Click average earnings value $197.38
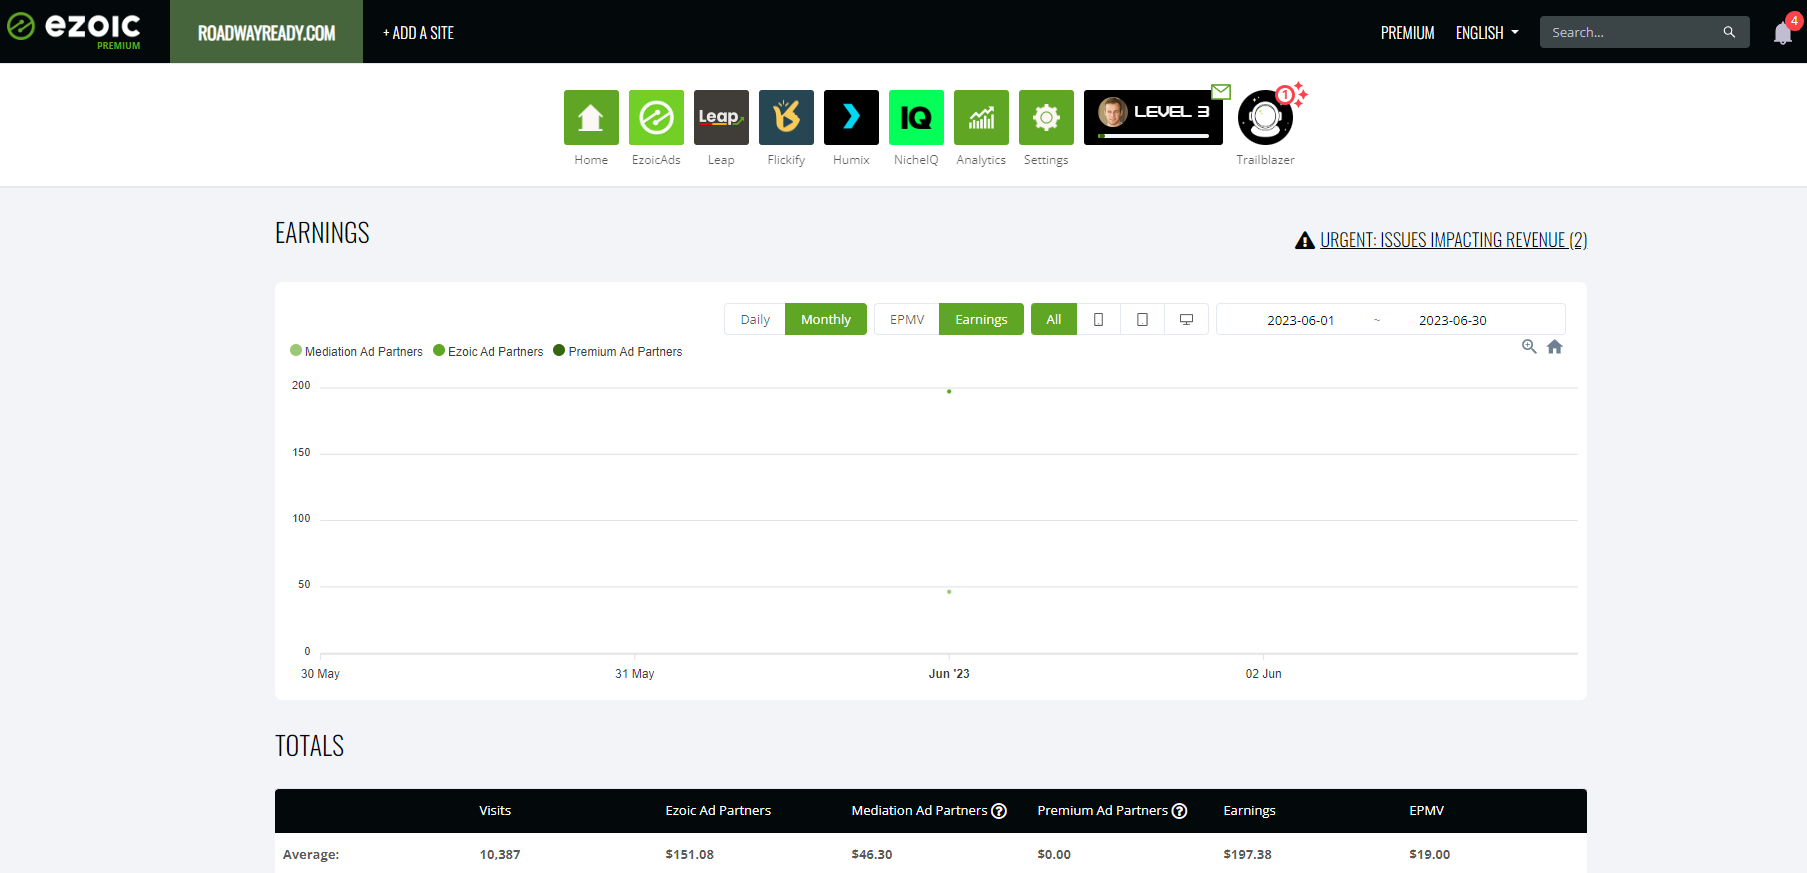Viewport: 1807px width, 873px height. (x=1247, y=855)
